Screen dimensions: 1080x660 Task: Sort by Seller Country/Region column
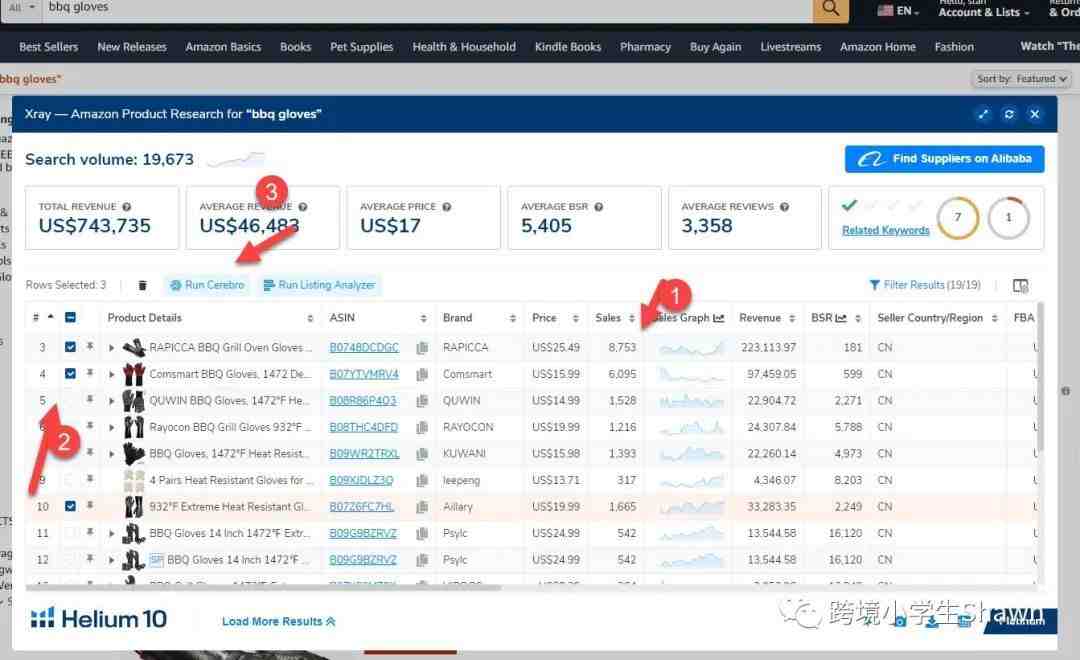tap(995, 318)
